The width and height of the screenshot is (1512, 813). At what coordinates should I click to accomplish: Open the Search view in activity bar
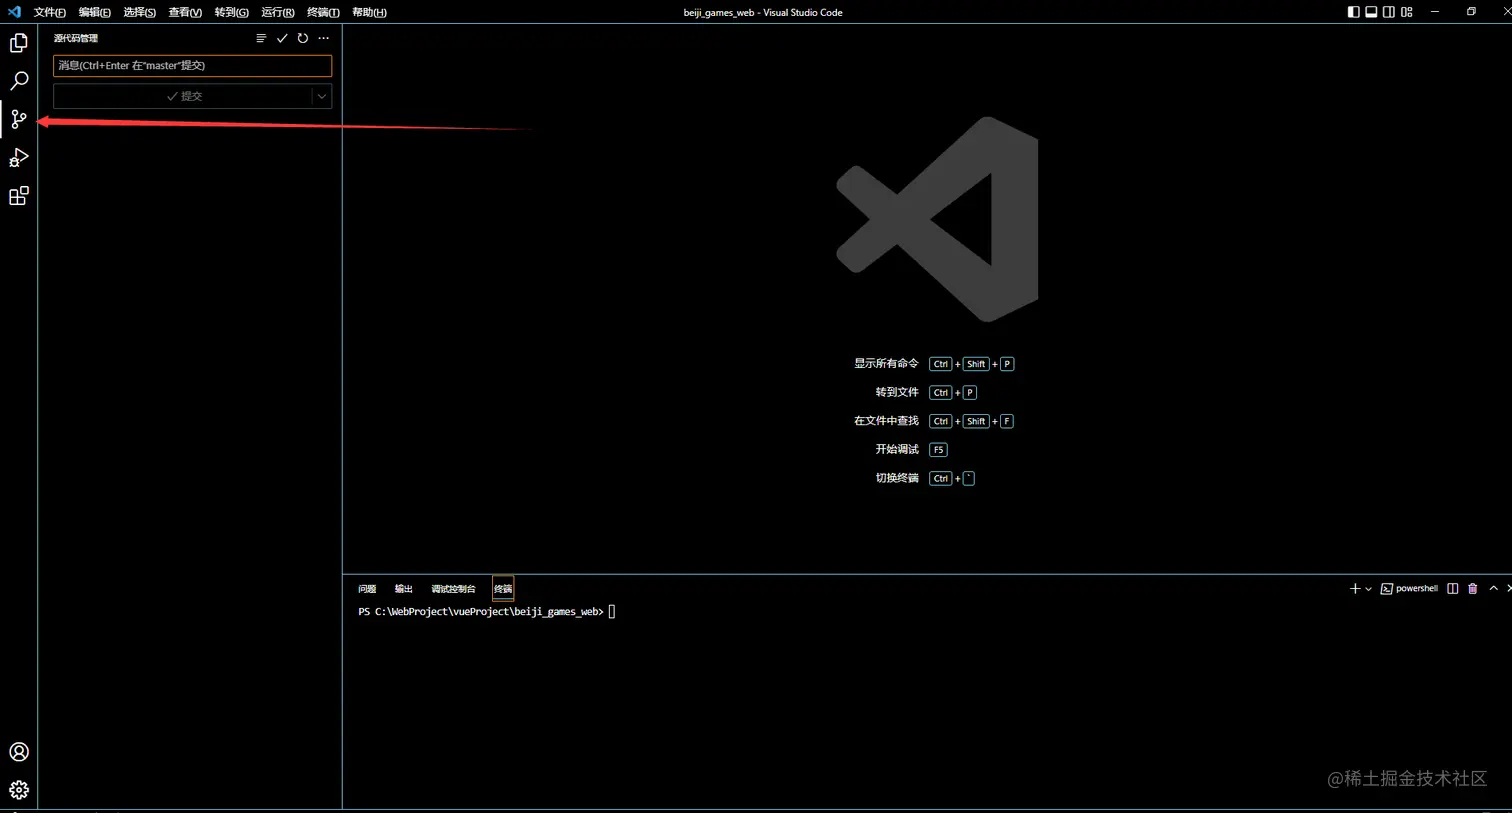click(x=19, y=81)
